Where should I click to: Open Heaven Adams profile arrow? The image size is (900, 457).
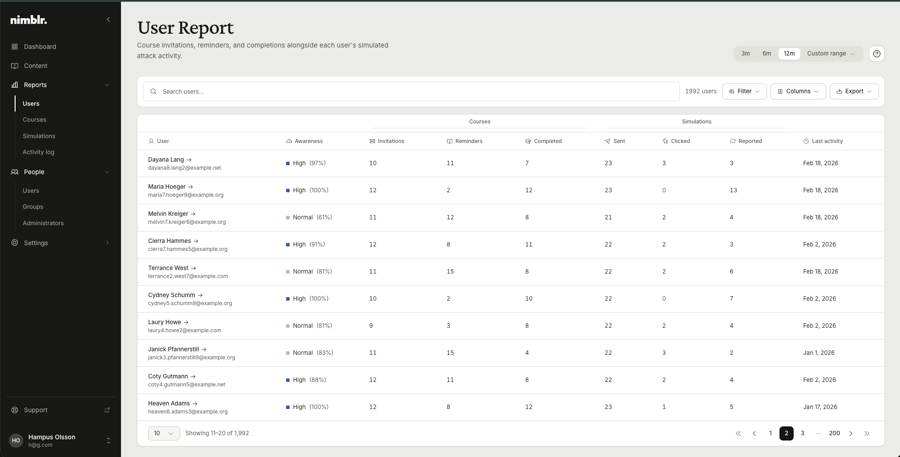coord(195,404)
